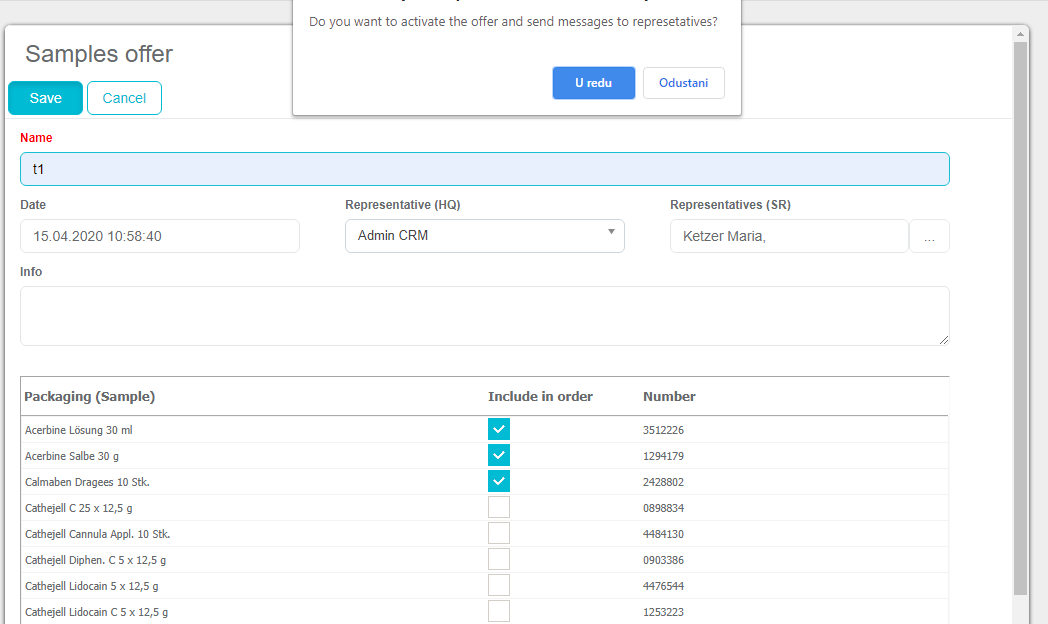Click the Name input field

click(x=484, y=169)
